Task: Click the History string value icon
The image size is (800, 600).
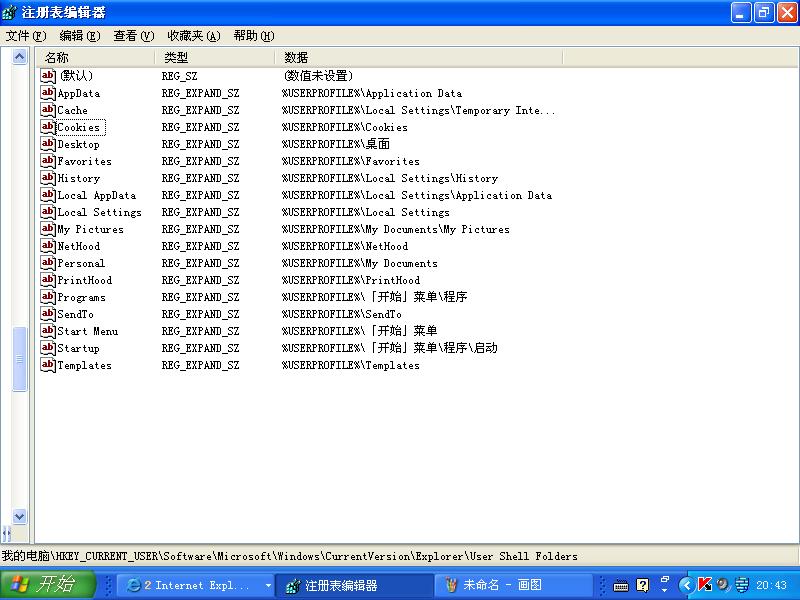Action: click(48, 178)
